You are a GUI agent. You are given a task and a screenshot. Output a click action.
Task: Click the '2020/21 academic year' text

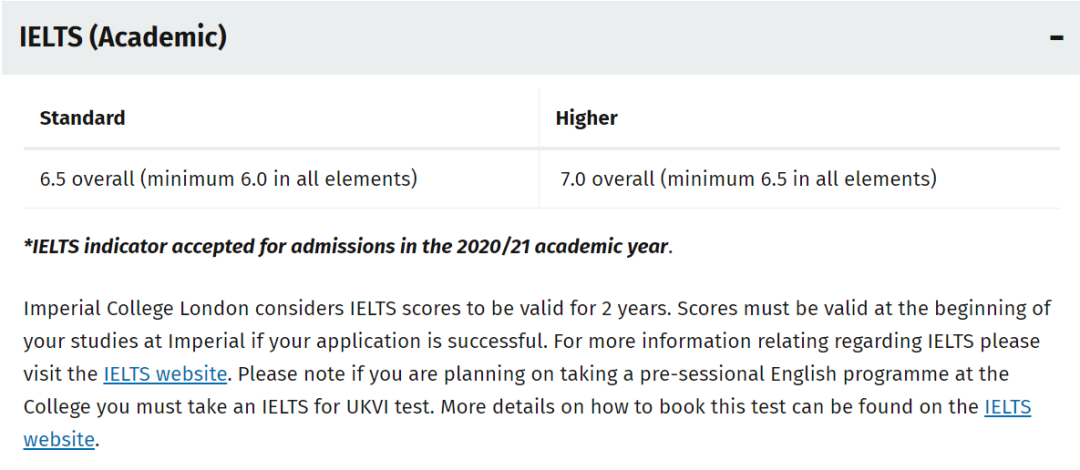pos(562,247)
